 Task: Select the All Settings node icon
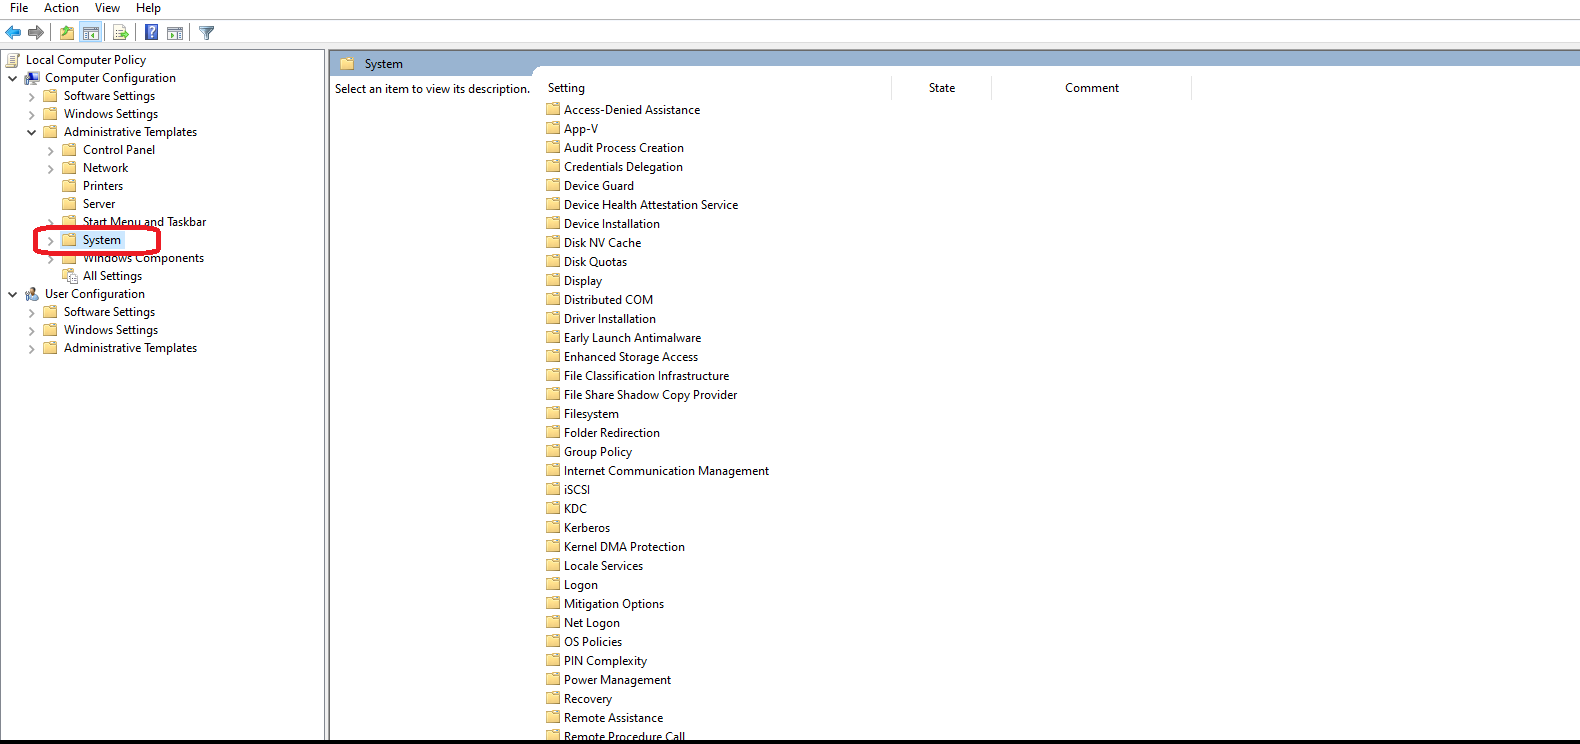point(70,276)
